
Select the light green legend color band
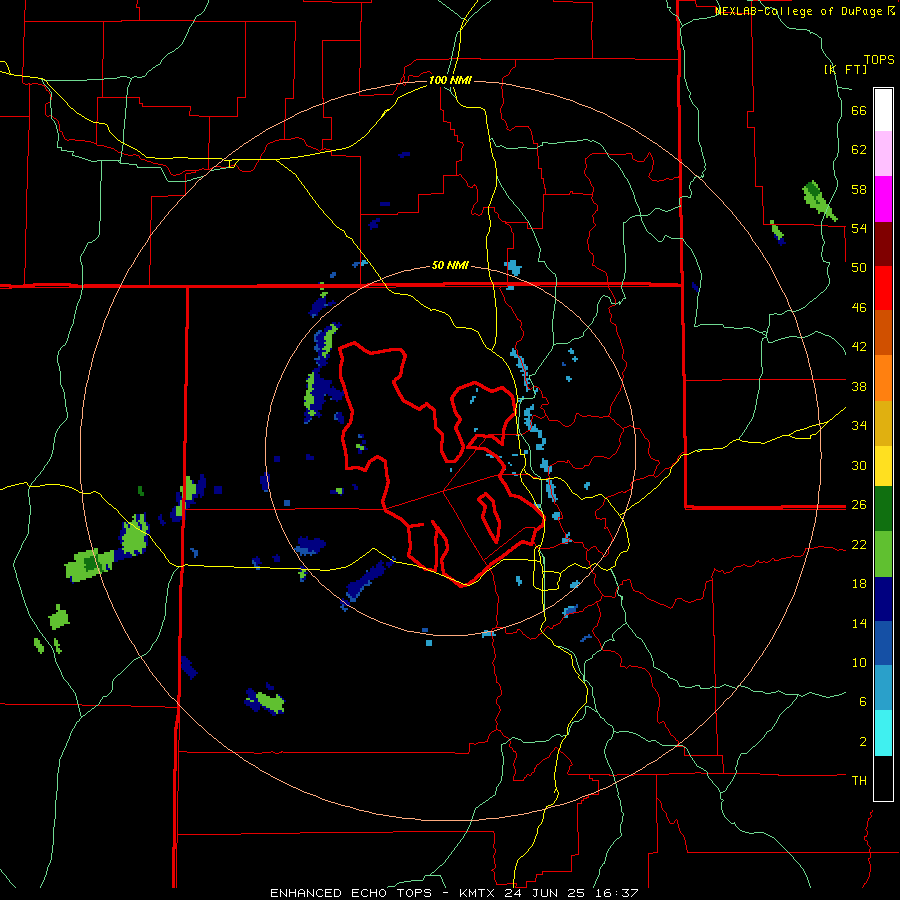883,554
